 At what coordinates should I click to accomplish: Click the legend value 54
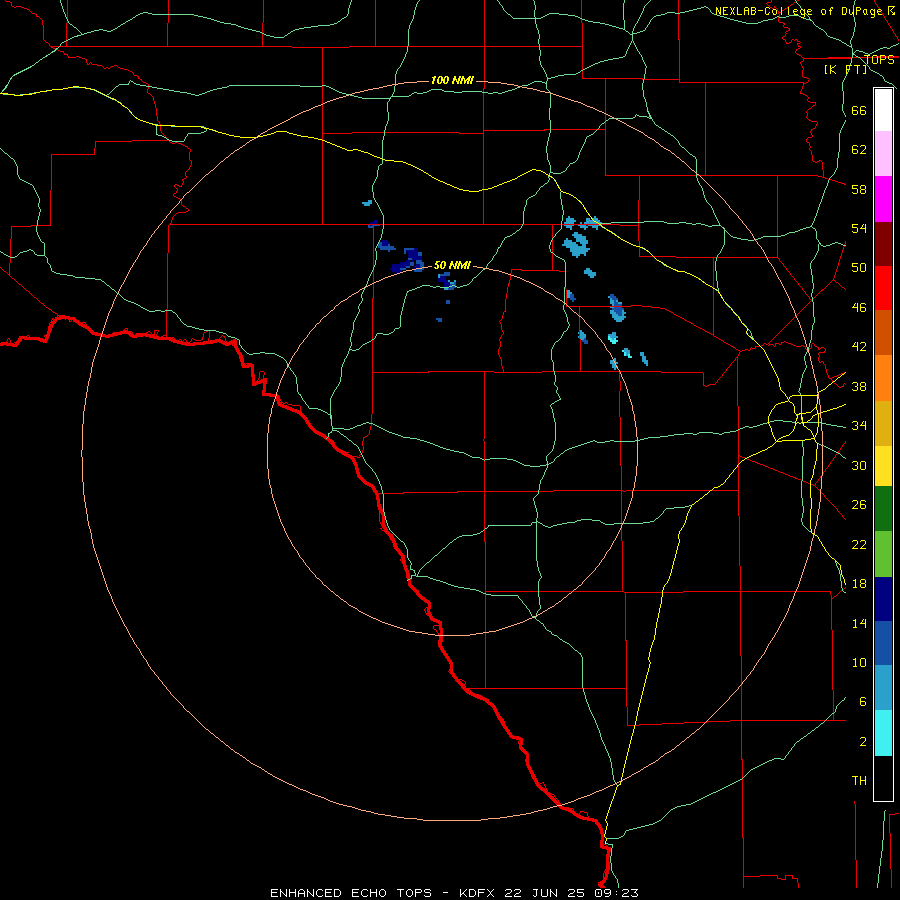(x=859, y=228)
